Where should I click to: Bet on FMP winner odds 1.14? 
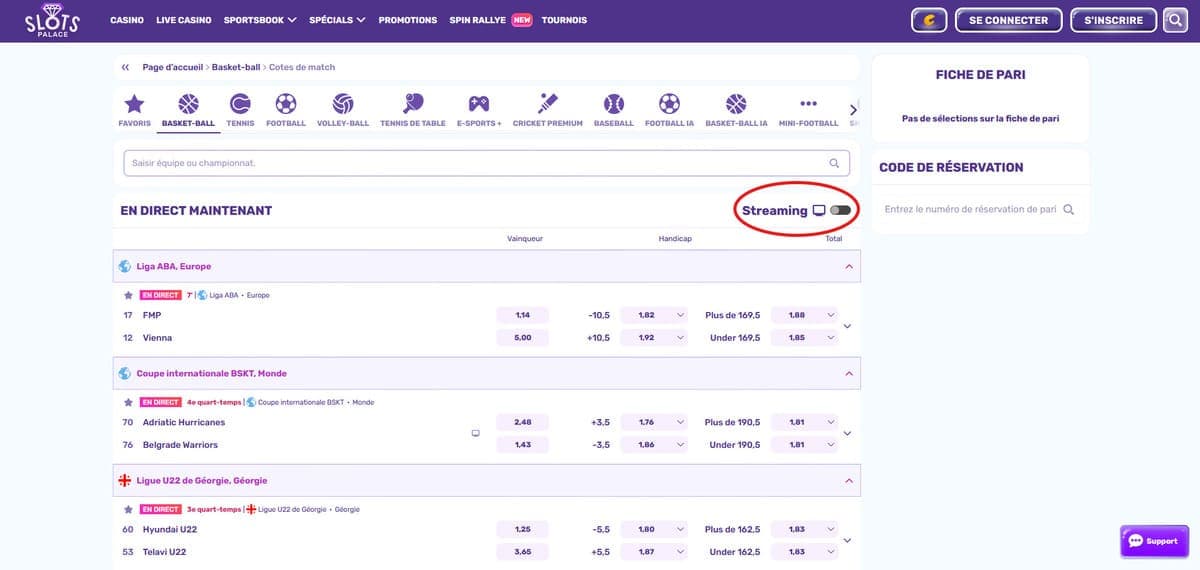click(x=523, y=315)
